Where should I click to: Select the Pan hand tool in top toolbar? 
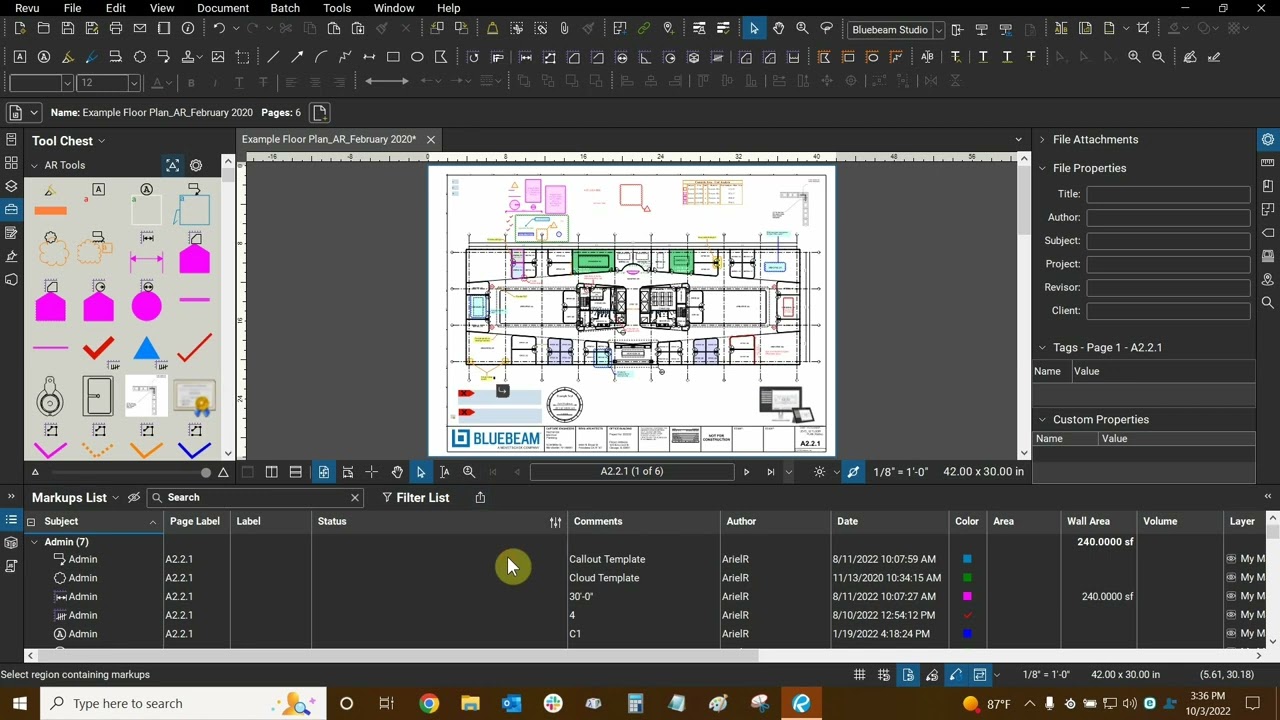(778, 29)
